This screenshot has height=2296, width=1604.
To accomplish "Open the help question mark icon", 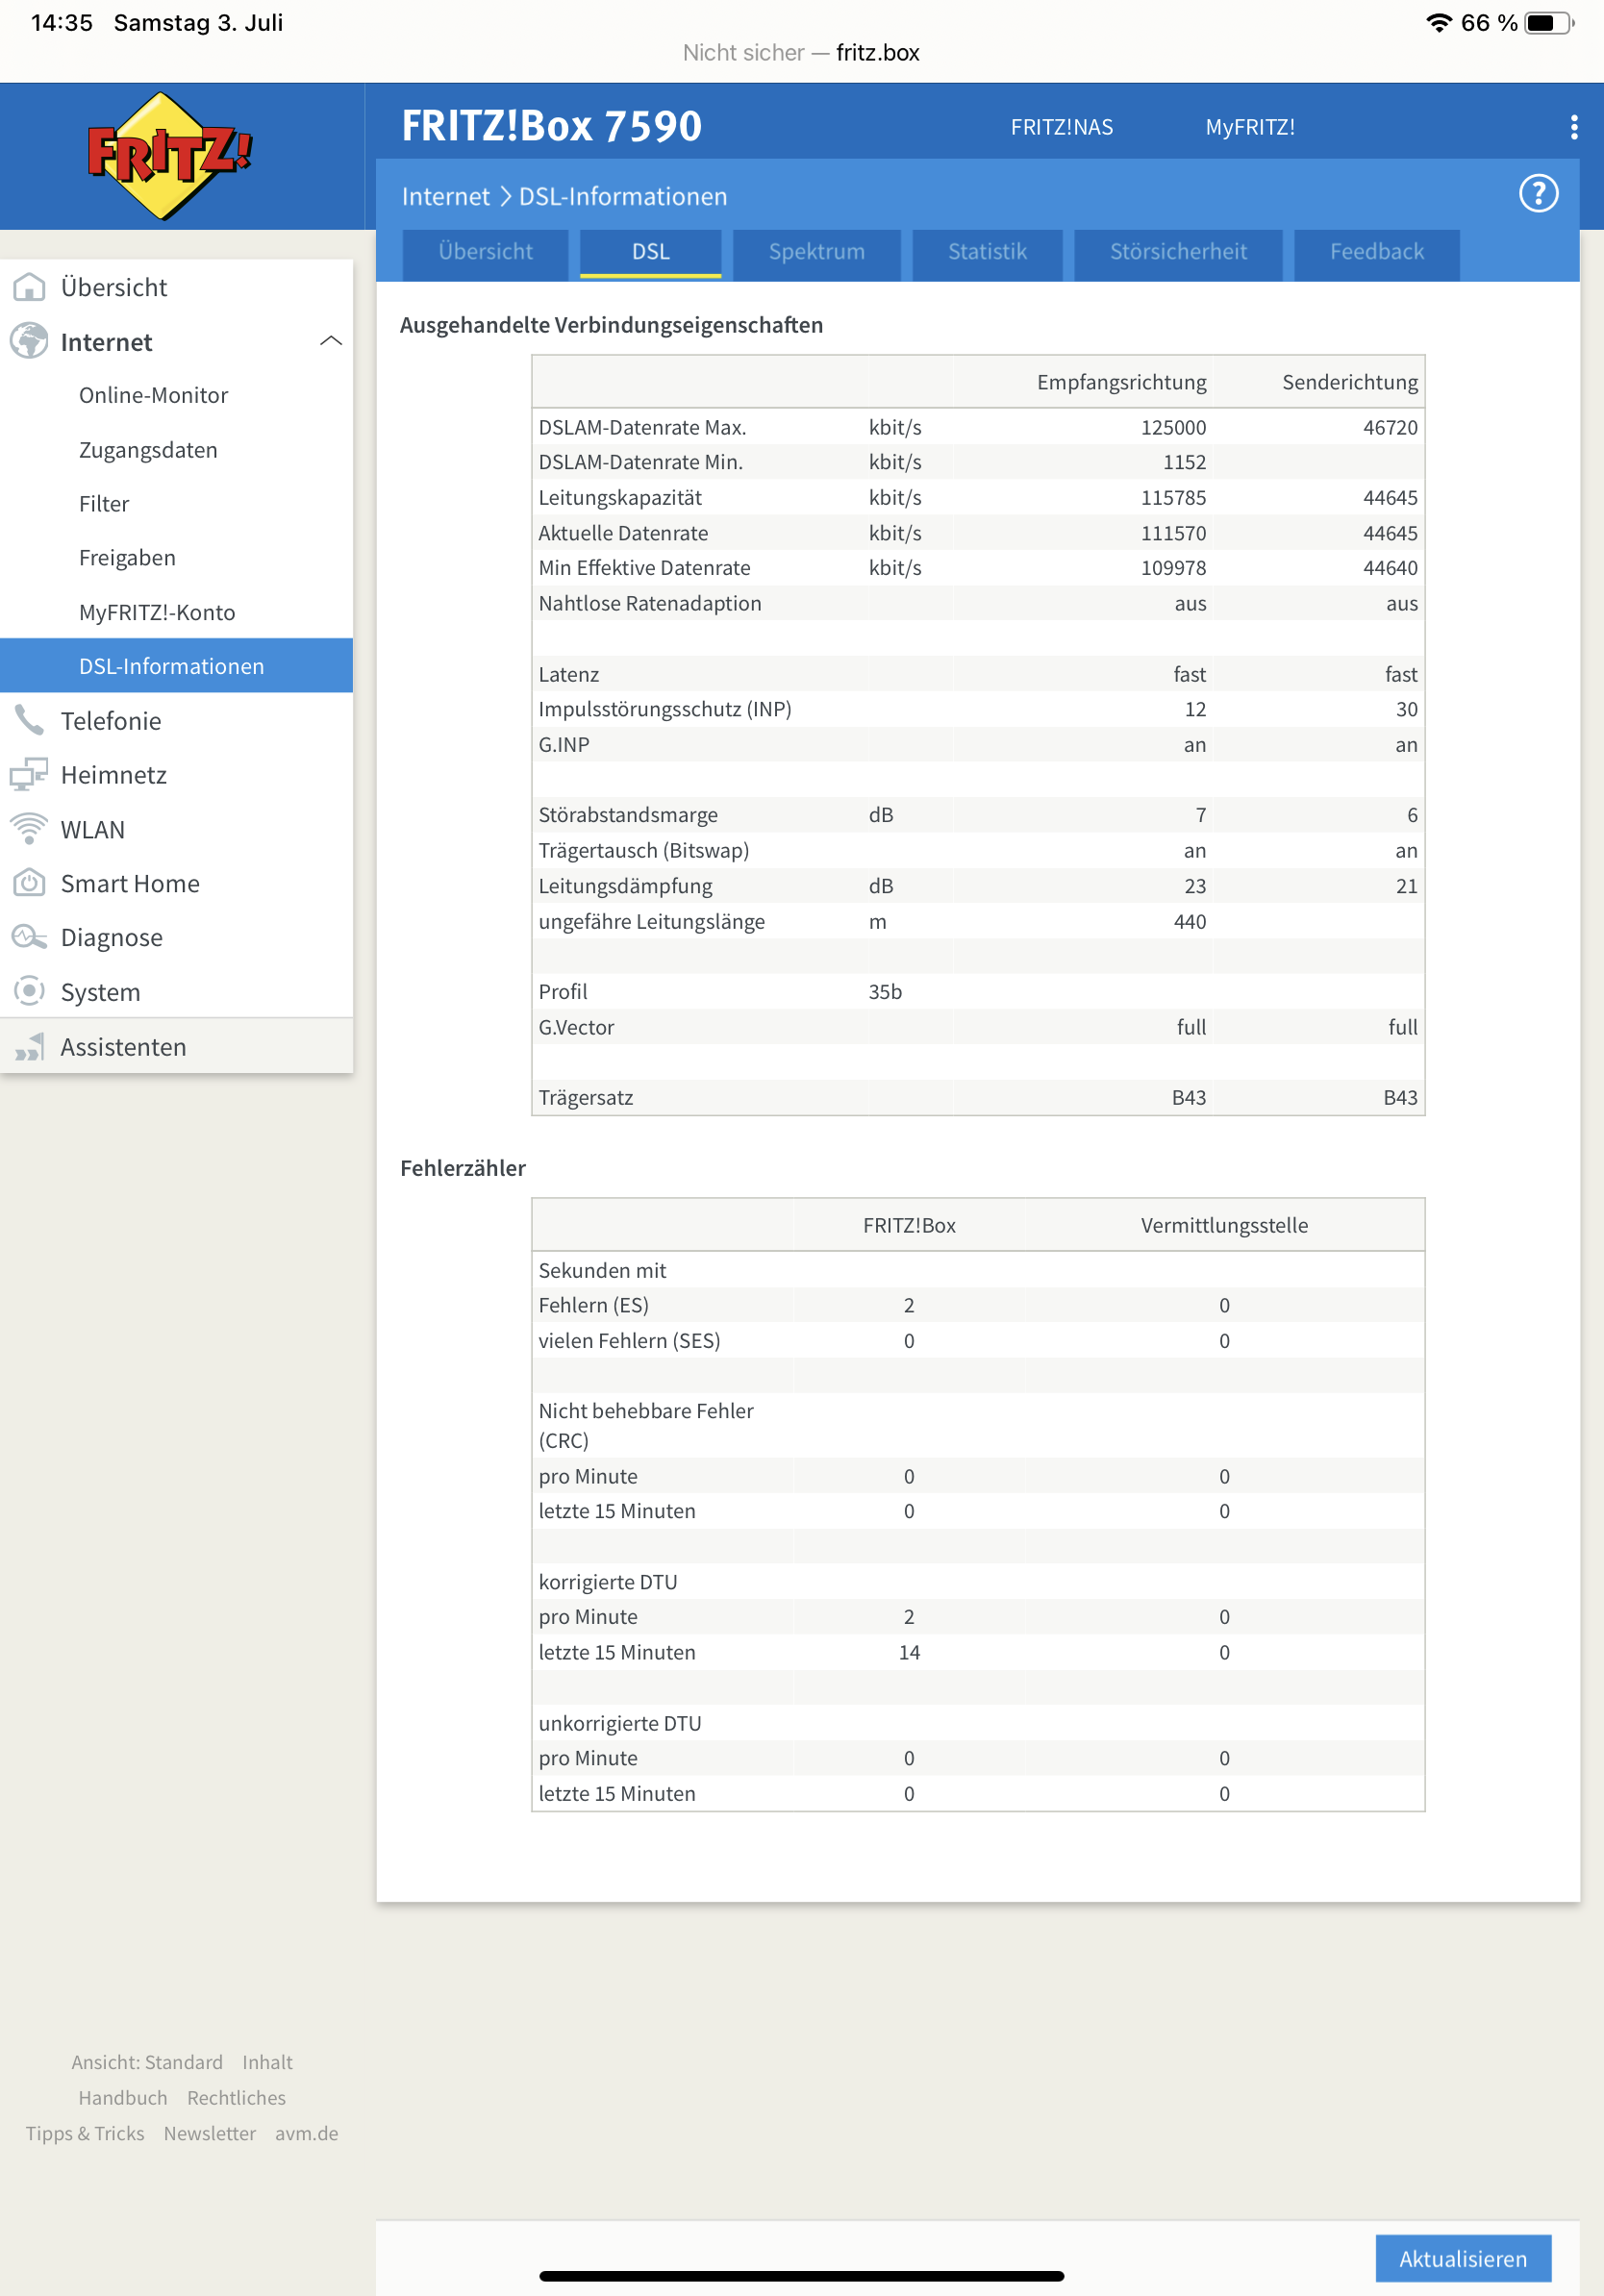I will (x=1538, y=194).
